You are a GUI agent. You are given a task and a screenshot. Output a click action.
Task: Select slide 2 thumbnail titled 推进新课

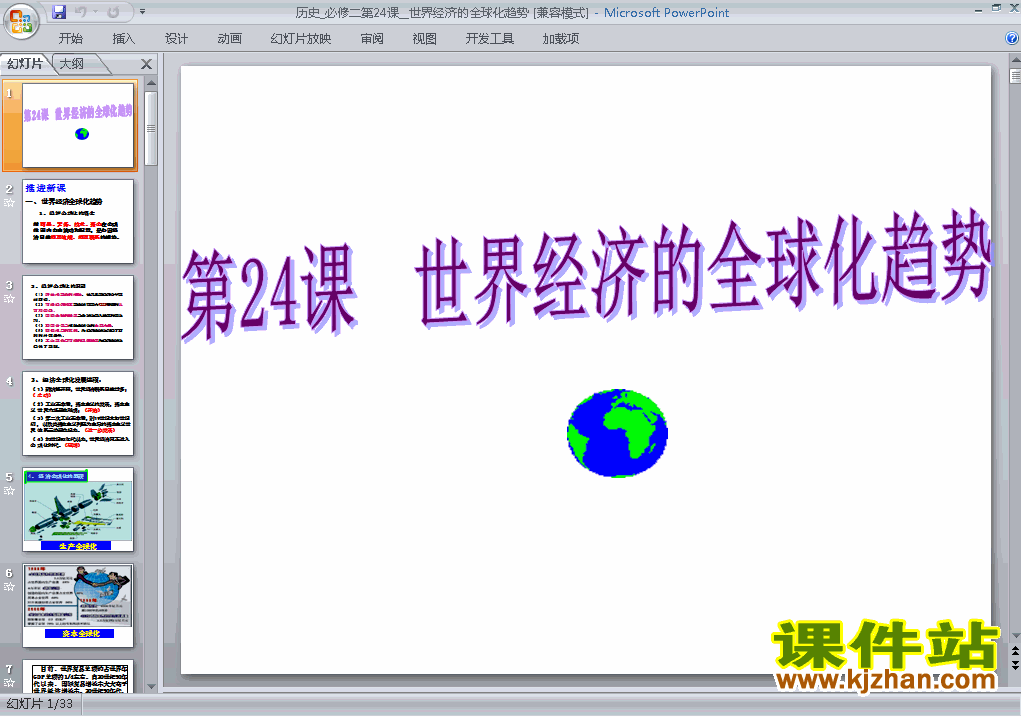click(x=78, y=221)
